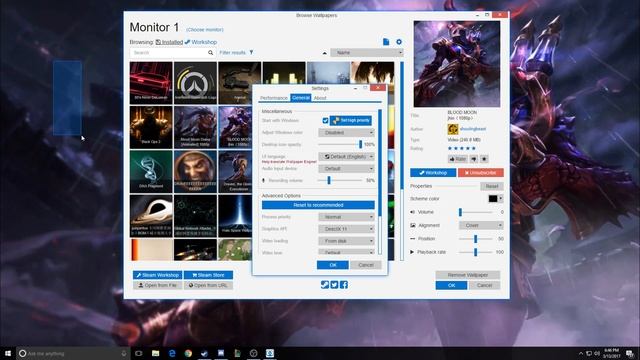Open File Explorer from taskbar
Image resolution: width=640 pixels, height=360 pixels.
pyautogui.click(x=156, y=353)
